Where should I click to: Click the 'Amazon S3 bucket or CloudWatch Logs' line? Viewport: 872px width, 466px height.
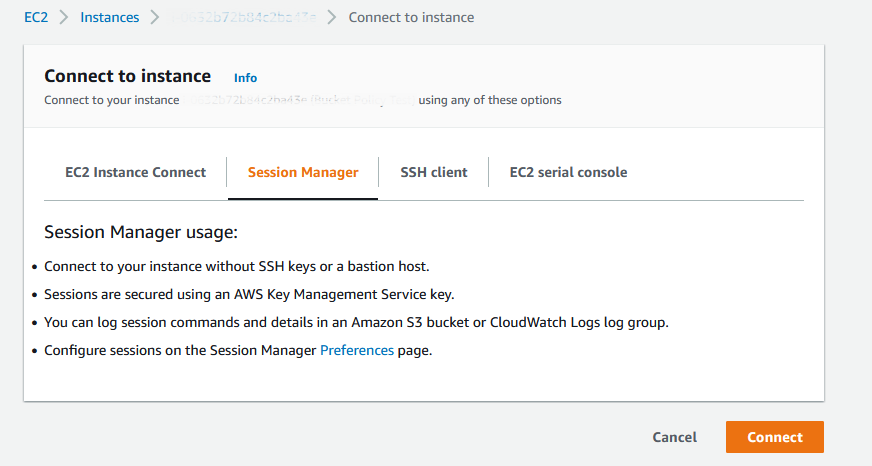point(356,323)
